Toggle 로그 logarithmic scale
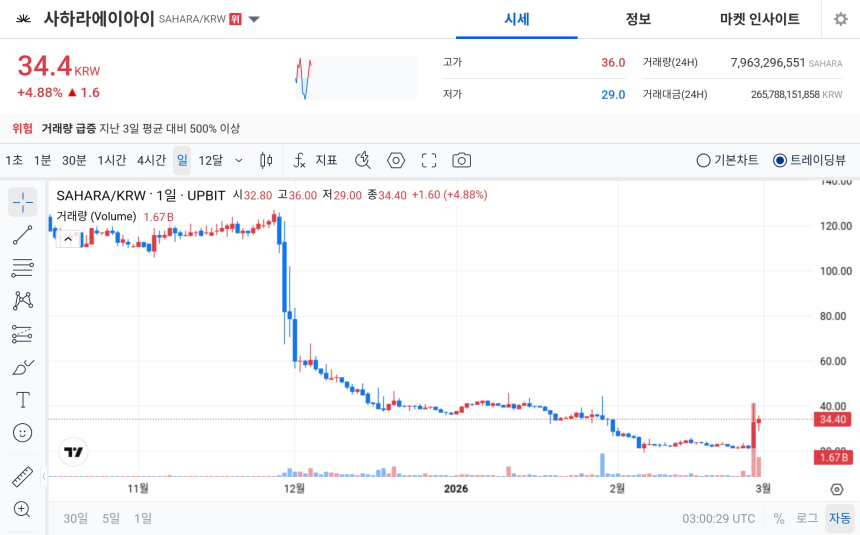This screenshot has height=535, width=860. pos(807,519)
